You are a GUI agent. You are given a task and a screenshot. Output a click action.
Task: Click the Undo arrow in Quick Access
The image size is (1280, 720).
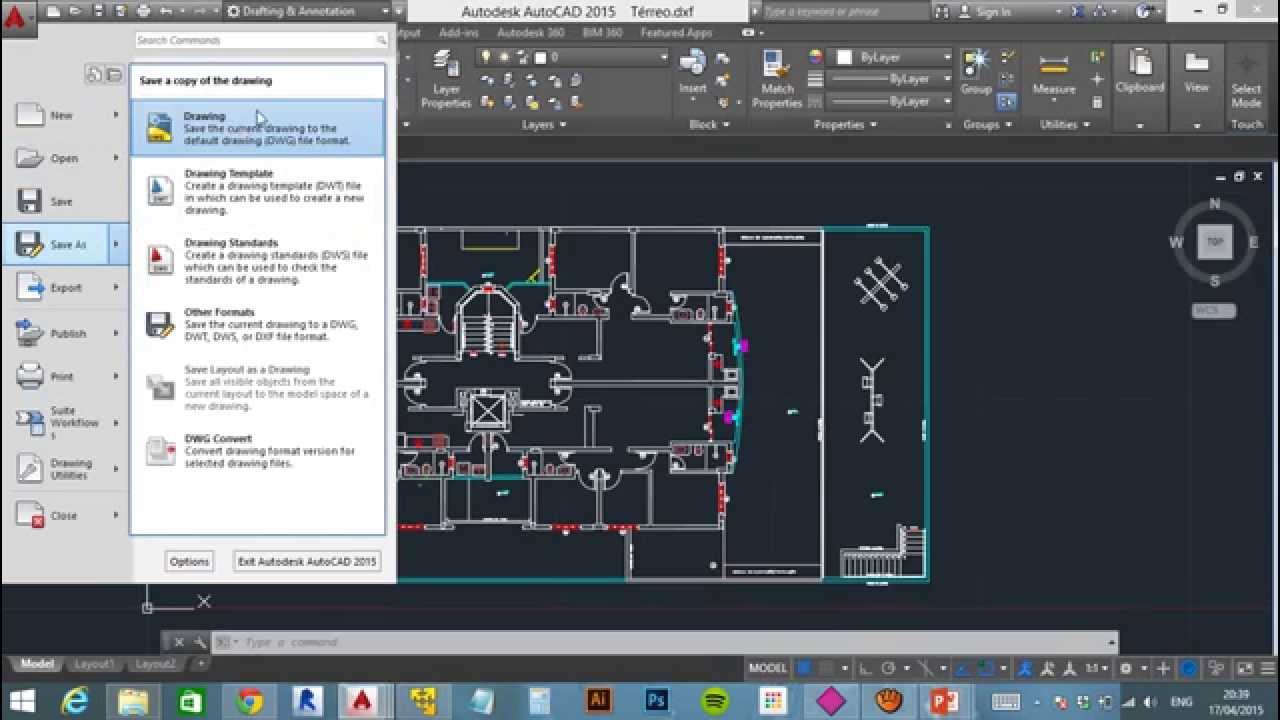point(166,11)
